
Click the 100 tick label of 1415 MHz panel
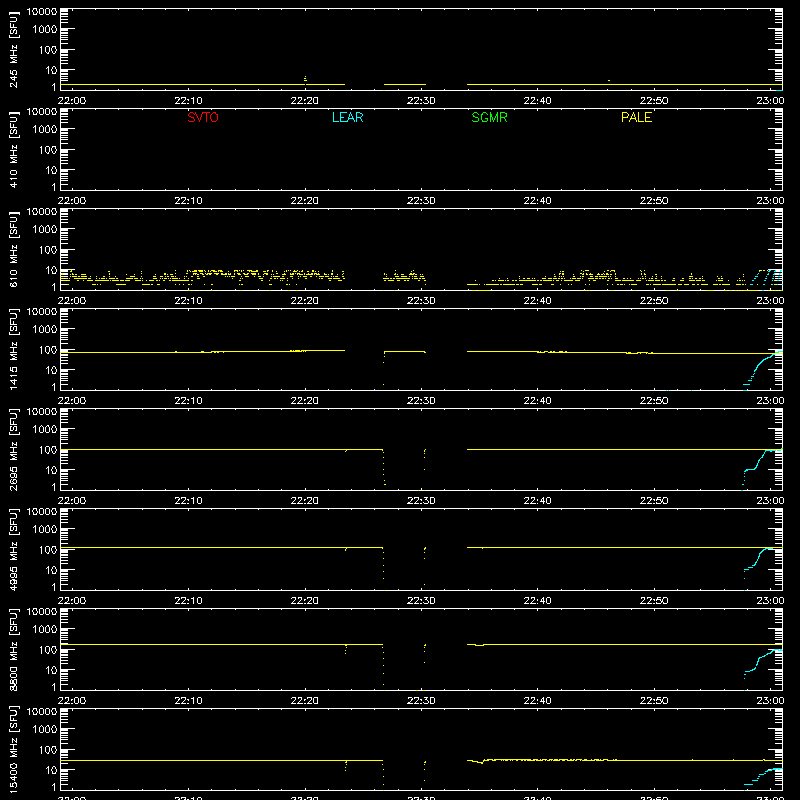[x=48, y=349]
